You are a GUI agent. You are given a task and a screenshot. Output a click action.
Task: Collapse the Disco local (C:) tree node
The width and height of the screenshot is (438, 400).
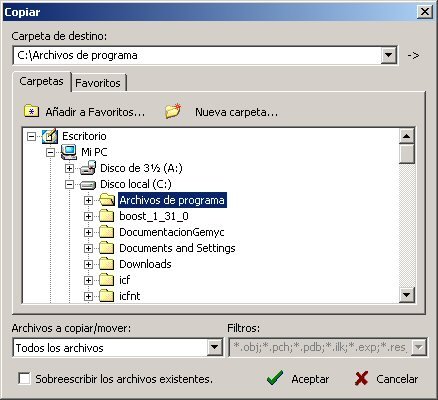pos(69,184)
